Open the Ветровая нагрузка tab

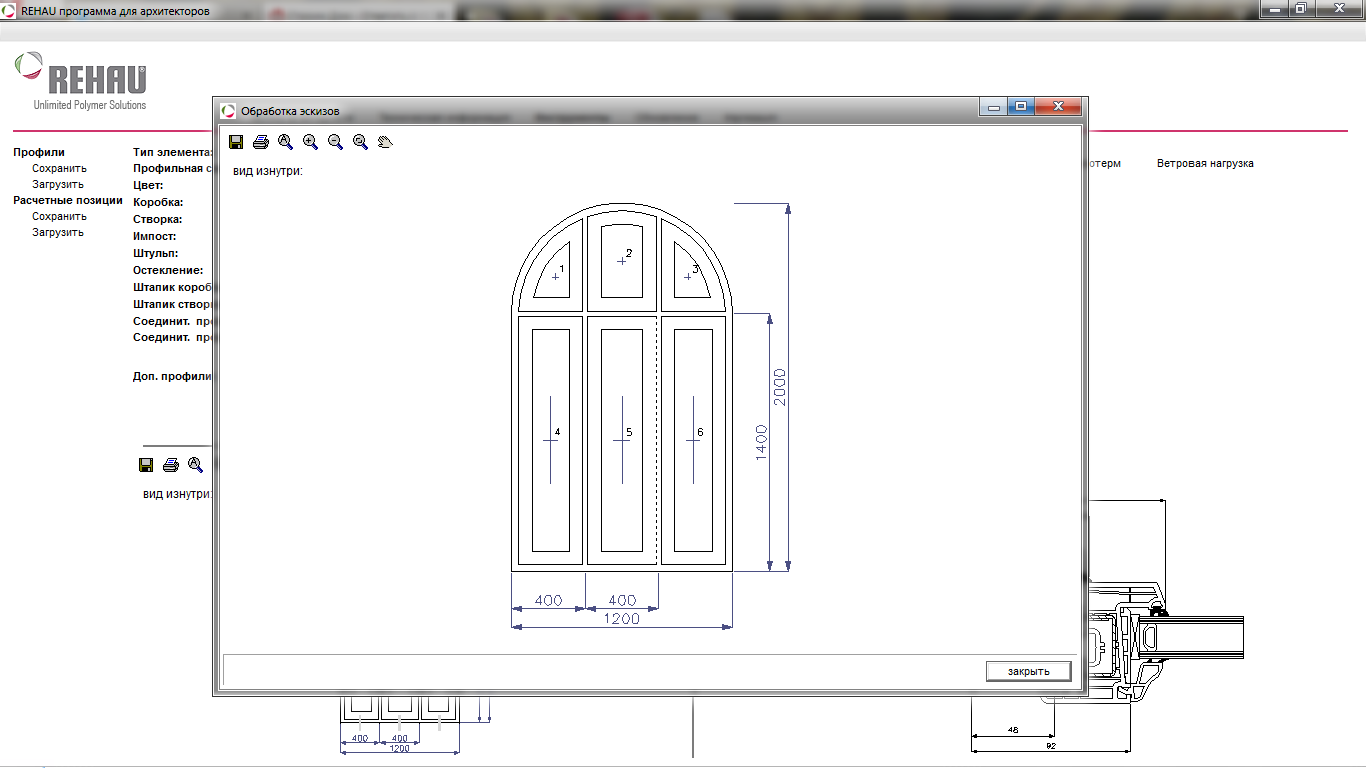[1205, 163]
